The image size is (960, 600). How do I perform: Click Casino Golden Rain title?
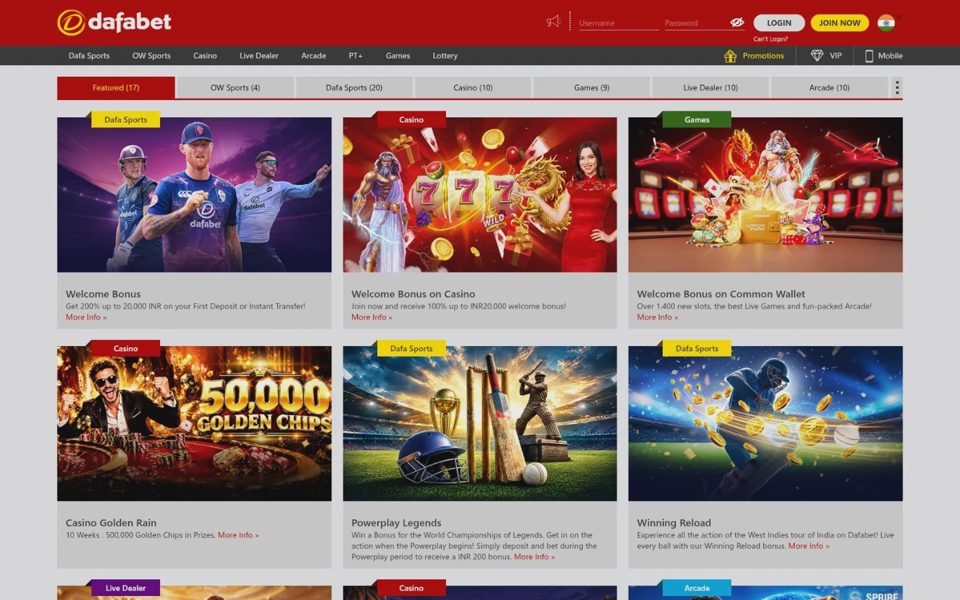coord(111,523)
